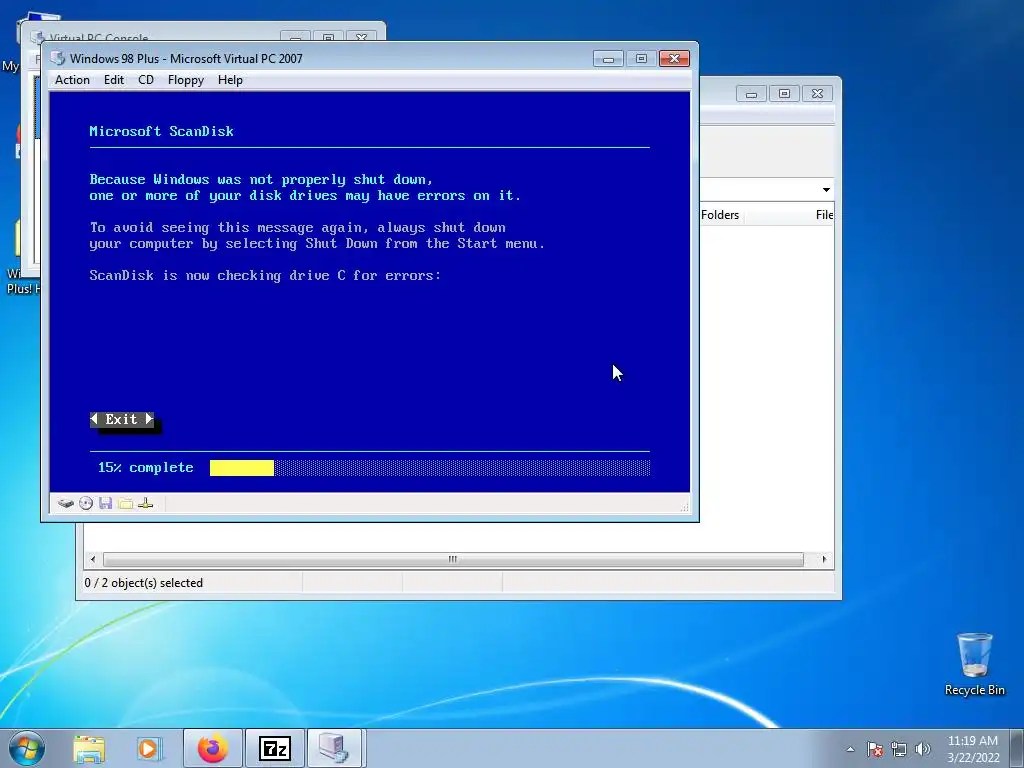Open the network tray icon
Screen dimensions: 1024x768
pyautogui.click(x=899, y=749)
